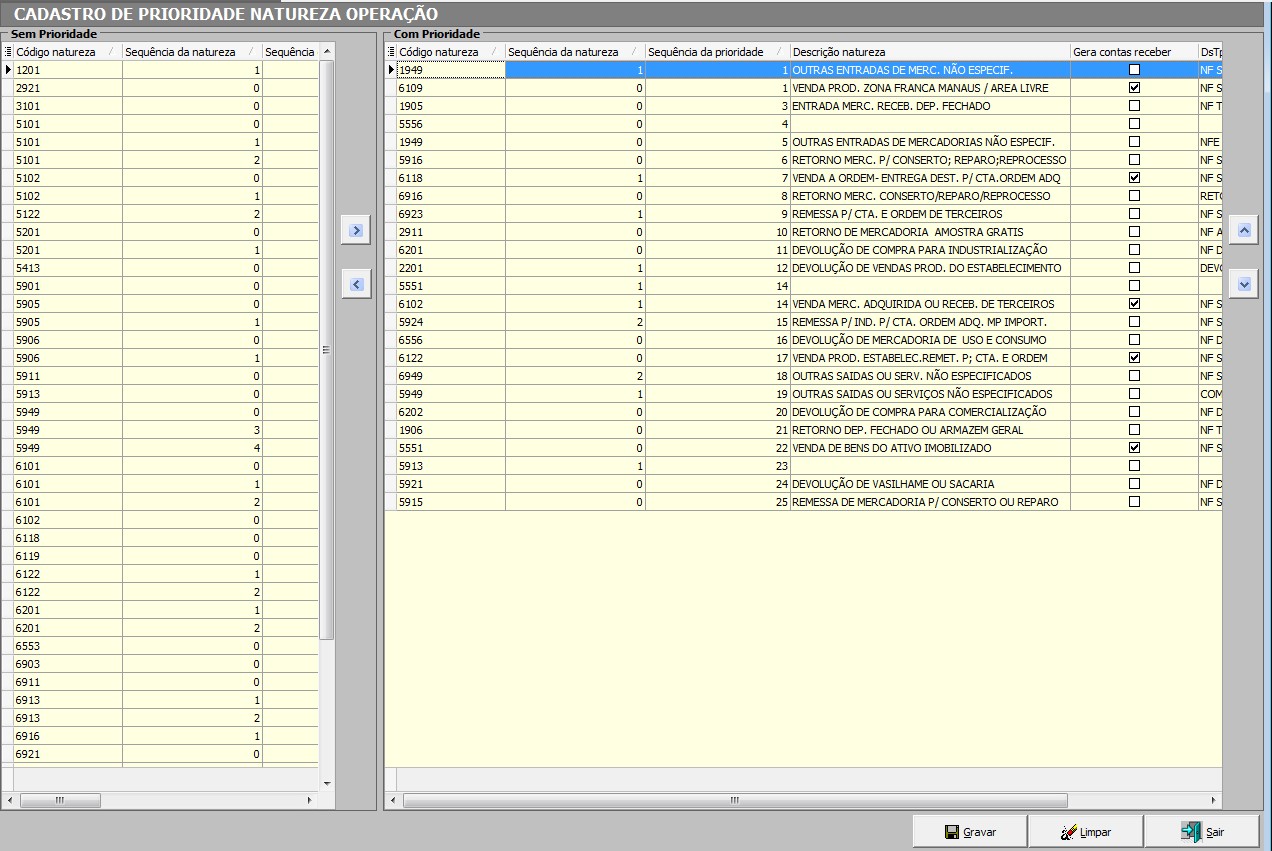This screenshot has height=851, width=1272.
Task: Click the move right arrow button
Action: (x=355, y=231)
